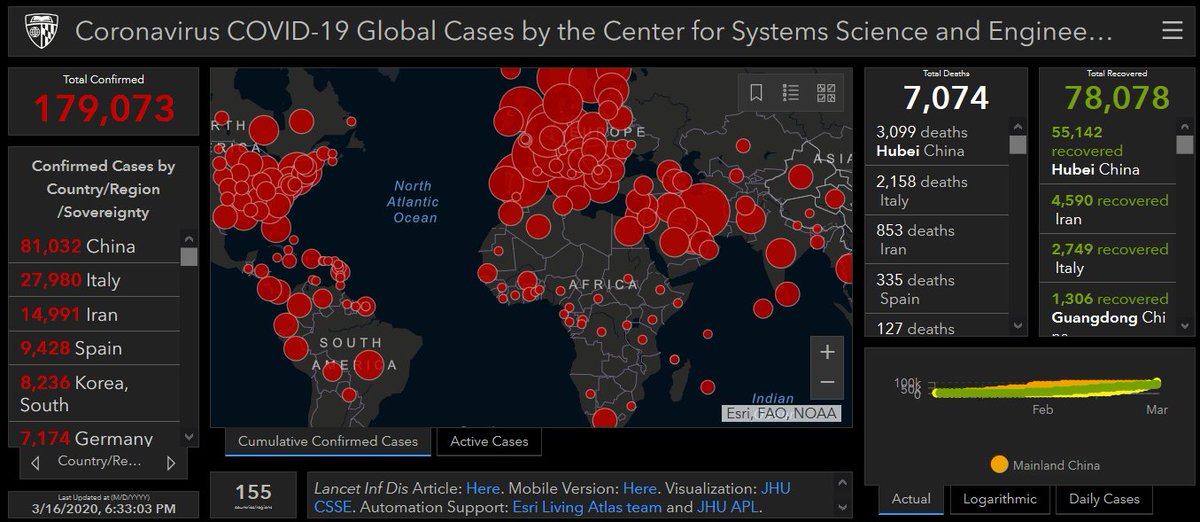Screen dimensions: 1200x522
Task: Open the map bookmarks icon
Action: [756, 93]
